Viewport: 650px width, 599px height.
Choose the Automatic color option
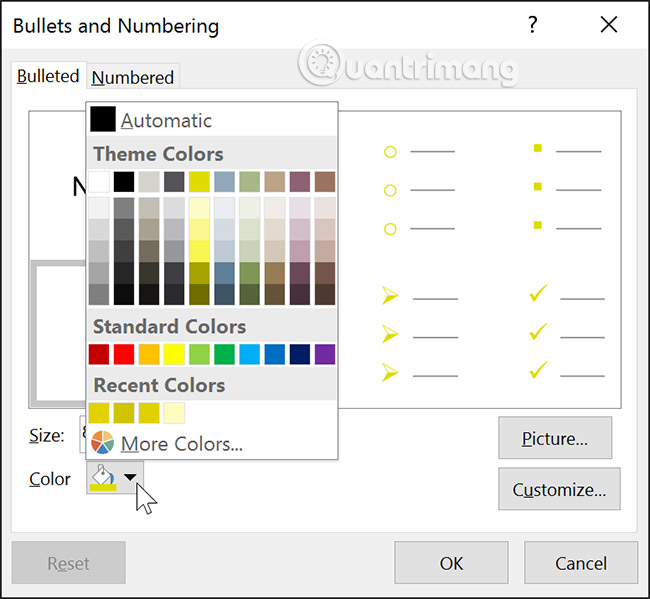point(212,120)
